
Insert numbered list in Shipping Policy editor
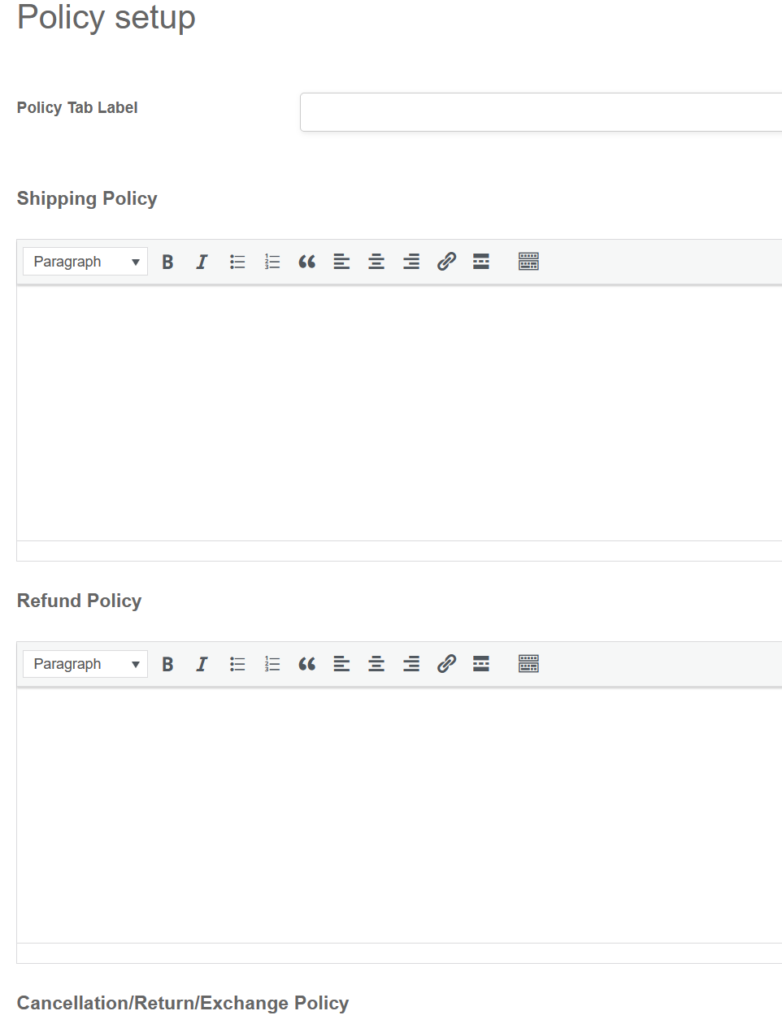pyautogui.click(x=271, y=262)
